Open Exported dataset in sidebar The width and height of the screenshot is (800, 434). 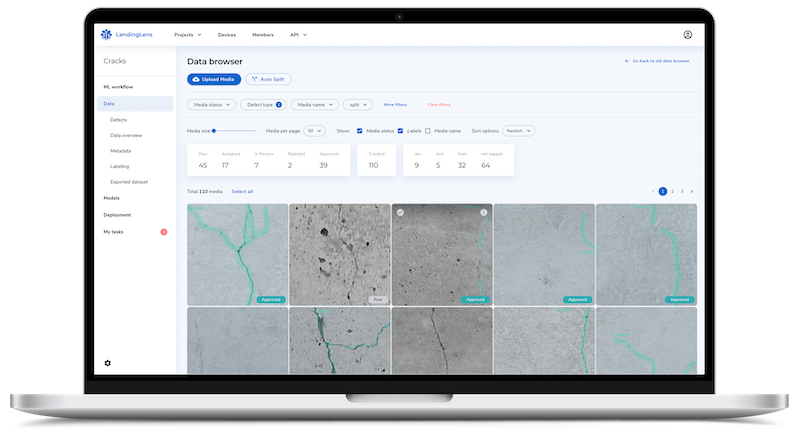click(x=129, y=182)
